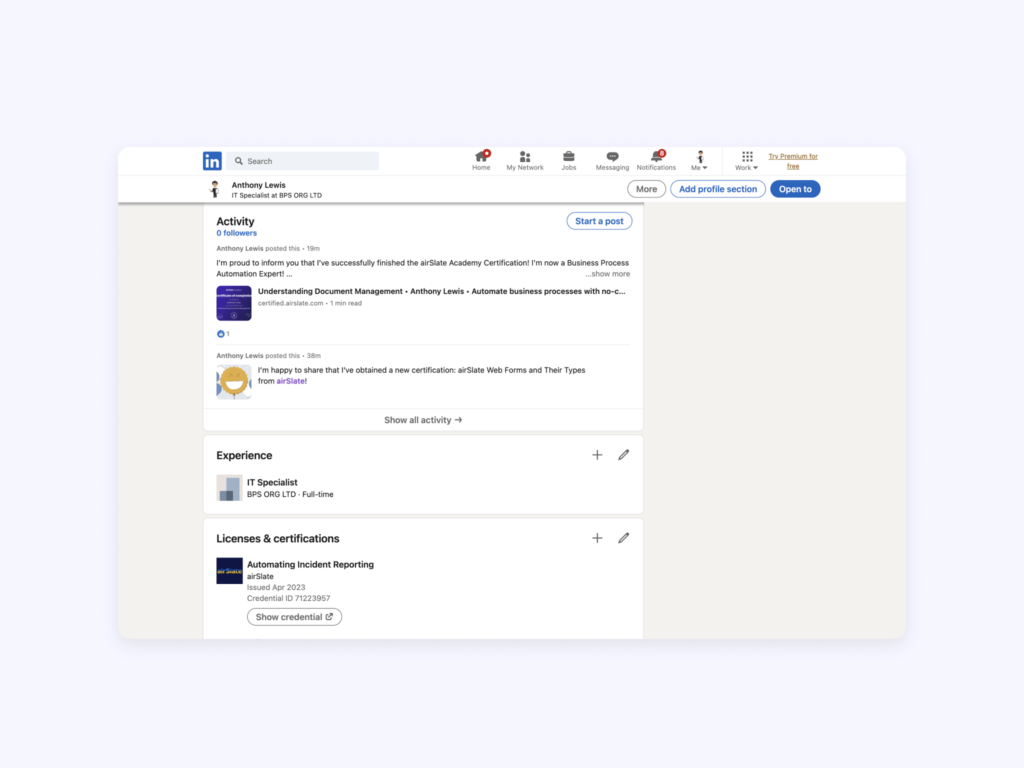Edit Experience section with pencil icon
This screenshot has height=768, width=1024.
tap(624, 455)
